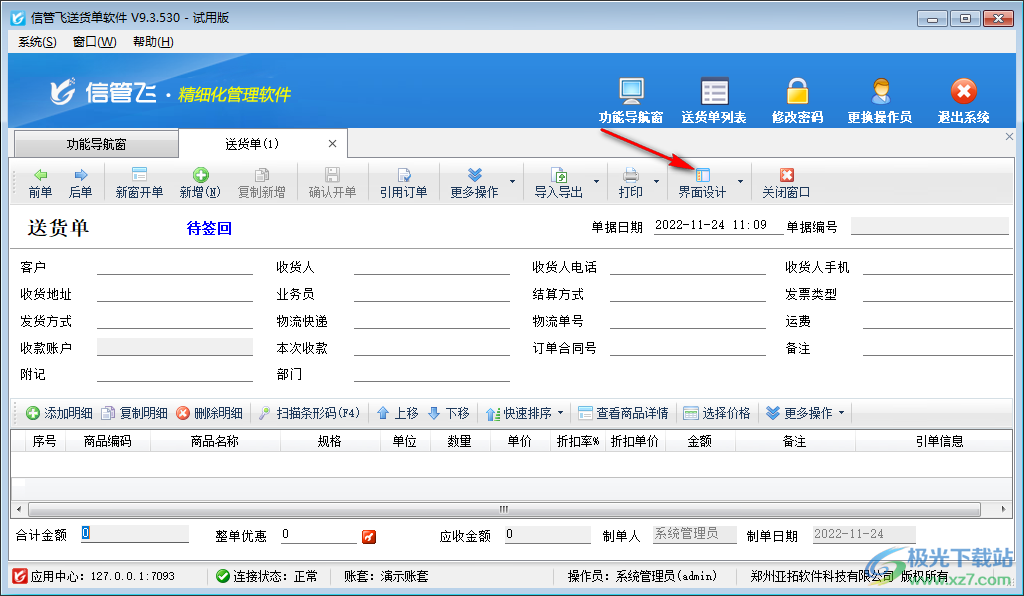Click 扫描条形码(F4) barcode scan

(x=309, y=413)
